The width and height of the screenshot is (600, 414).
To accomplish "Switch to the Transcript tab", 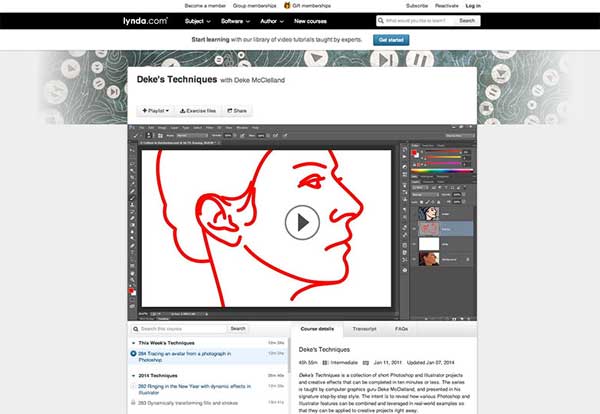I will coord(364,329).
